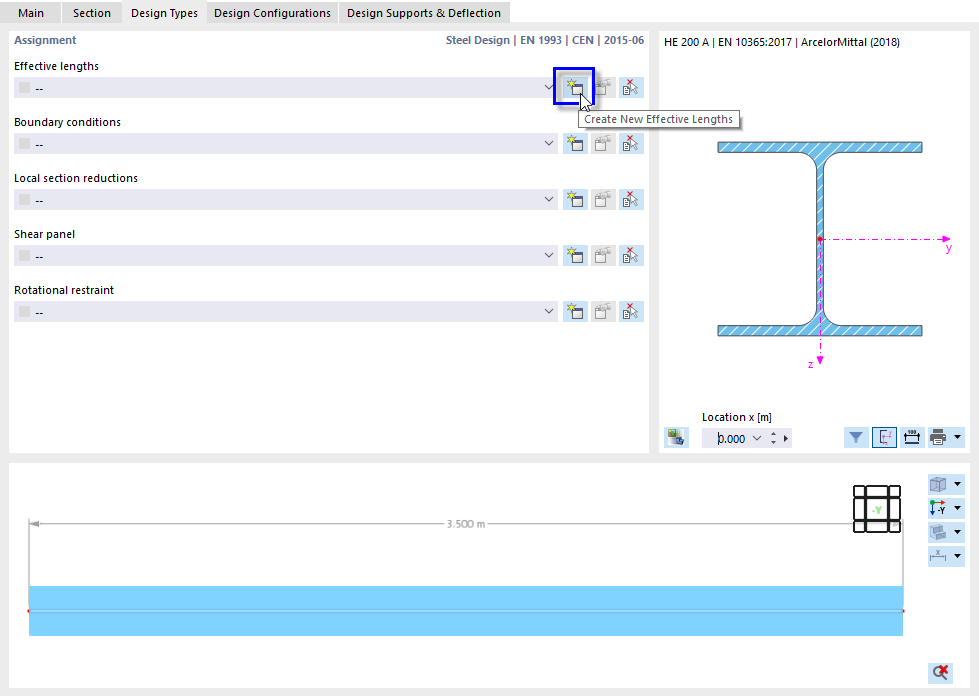Edit the selected effective lengths entry

[603, 87]
